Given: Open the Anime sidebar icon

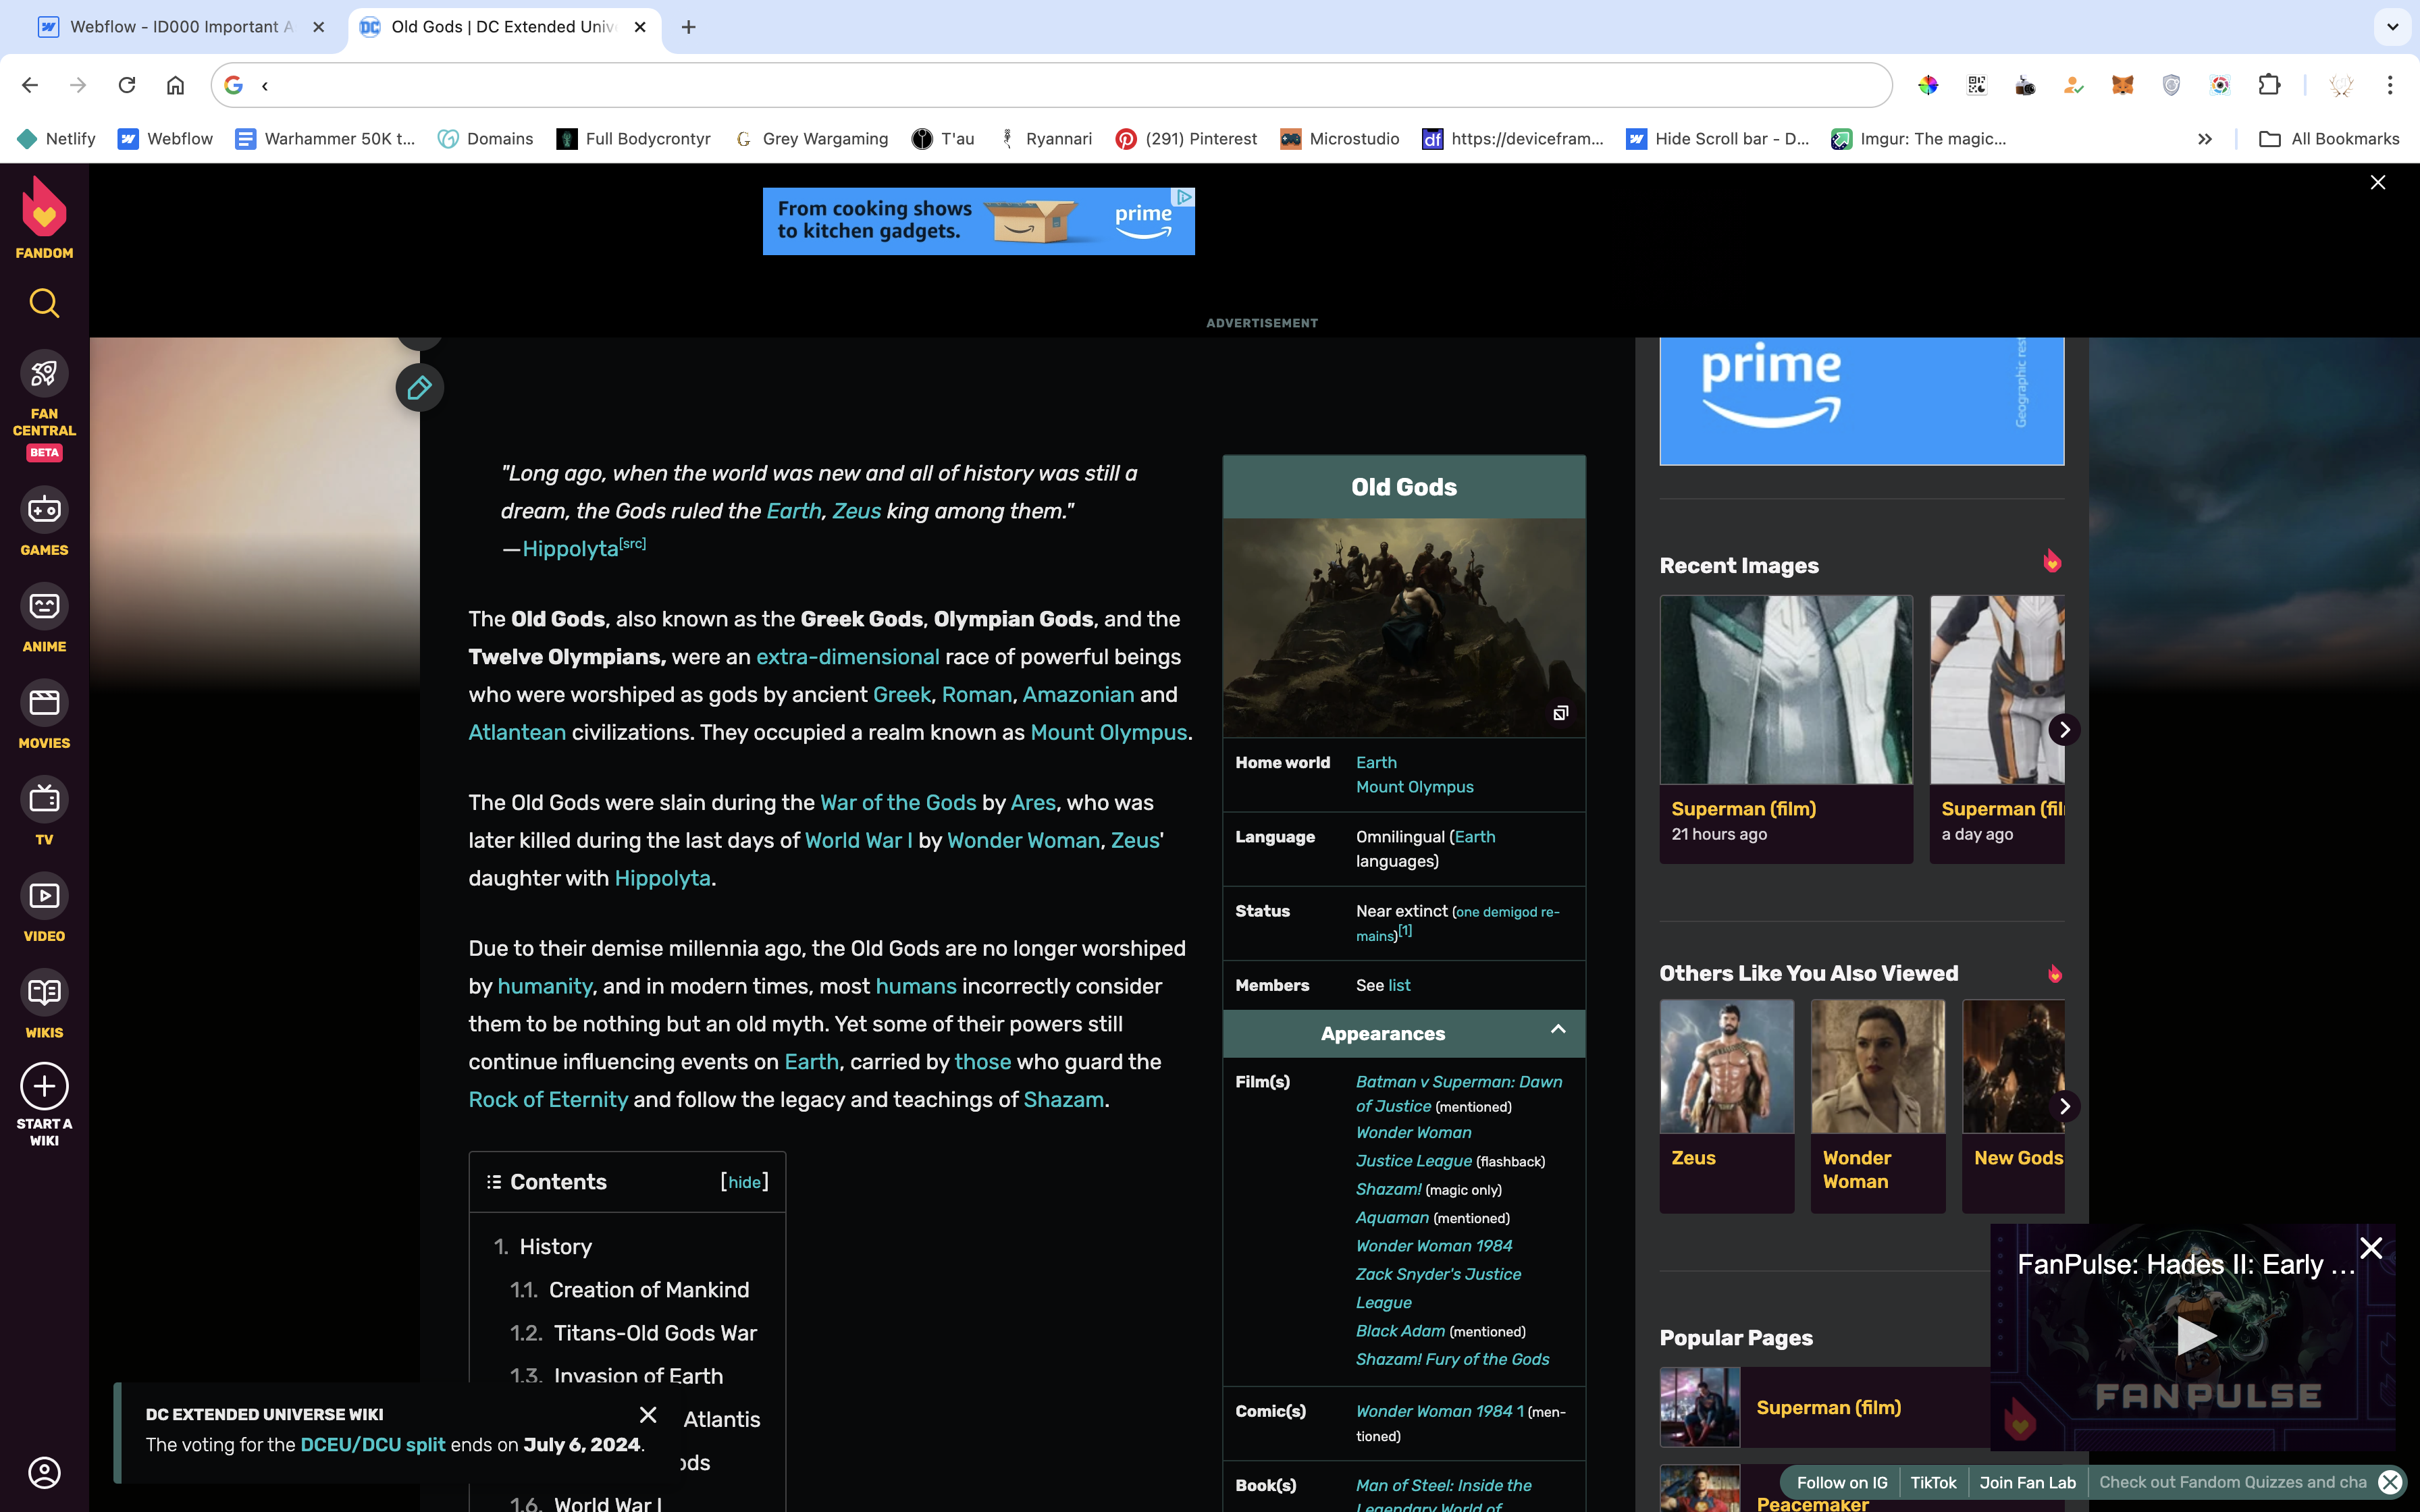Looking at the screenshot, I should [44, 607].
